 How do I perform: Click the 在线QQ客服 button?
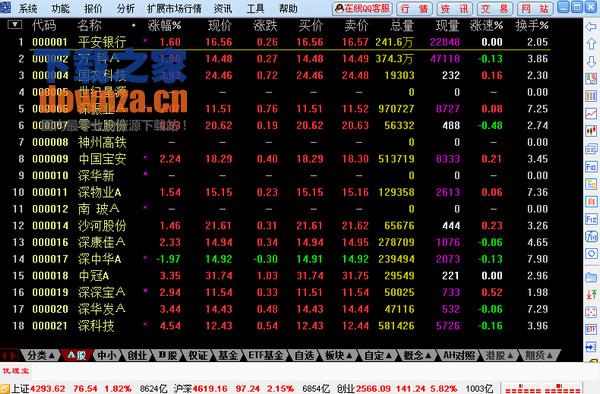tap(362, 8)
